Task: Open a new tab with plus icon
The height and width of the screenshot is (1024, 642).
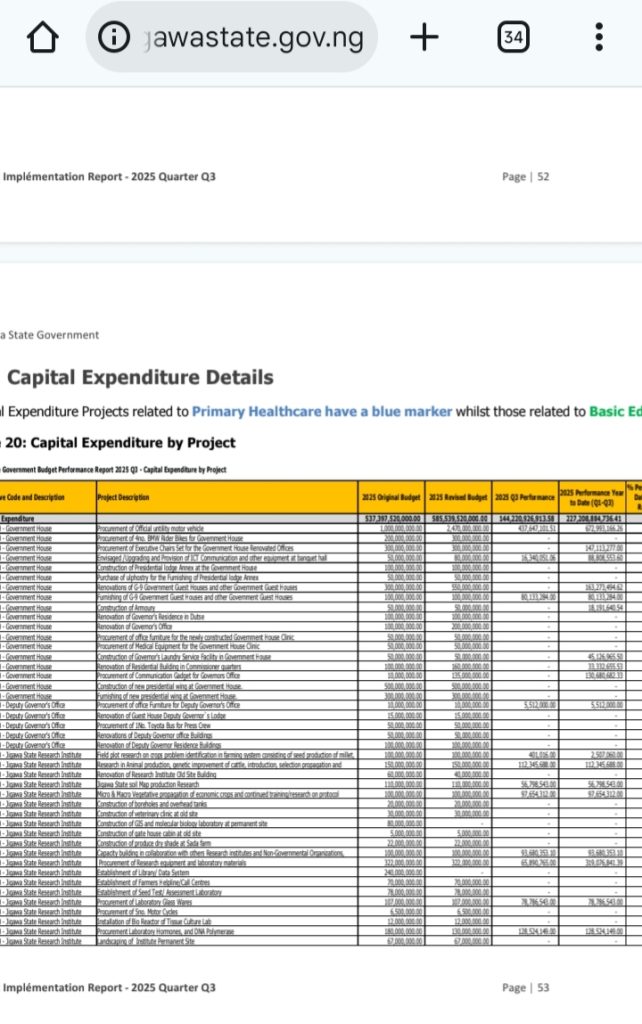Action: coord(425,38)
